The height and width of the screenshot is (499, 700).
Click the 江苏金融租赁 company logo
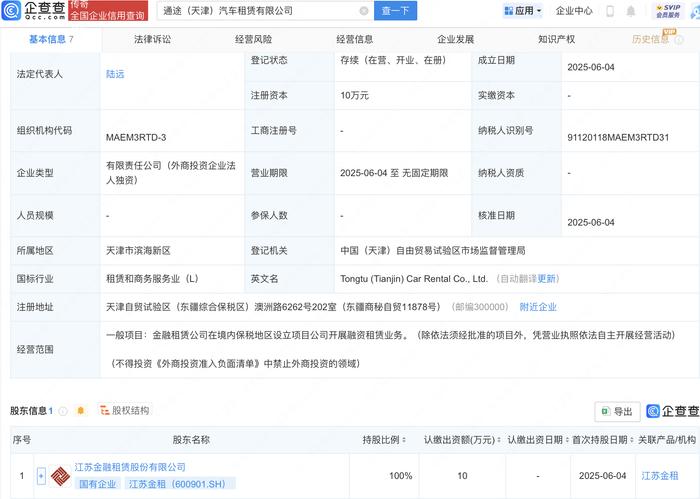tap(60, 476)
